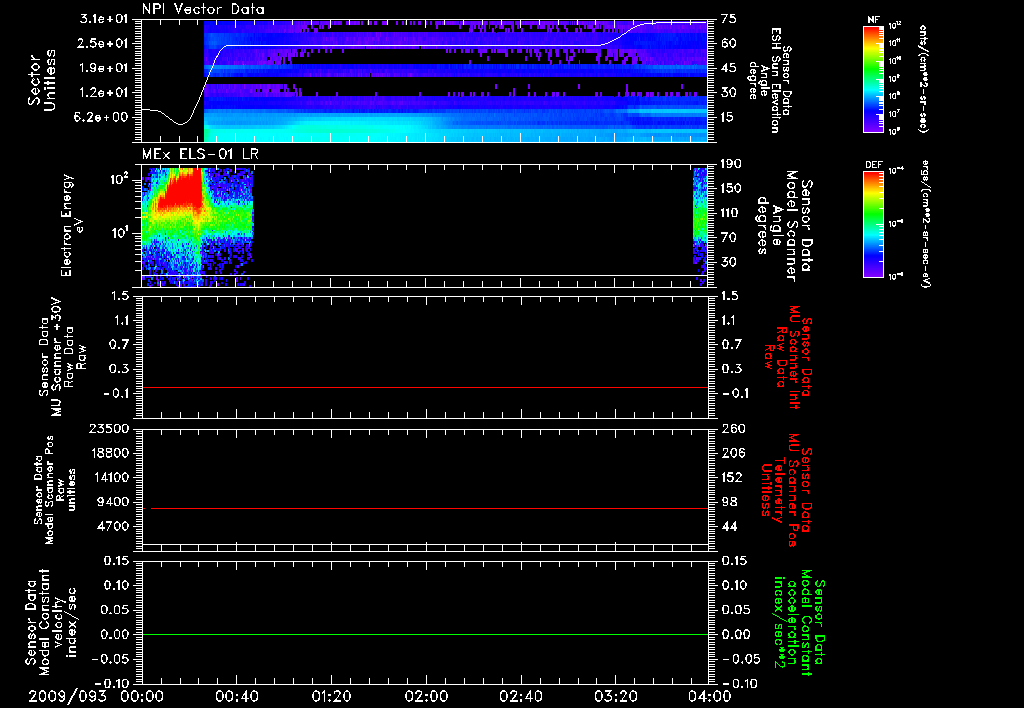The width and height of the screenshot is (1024, 708).
Task: Click the "1.2e+01" sector tick value
Action: pyautogui.click(x=104, y=93)
